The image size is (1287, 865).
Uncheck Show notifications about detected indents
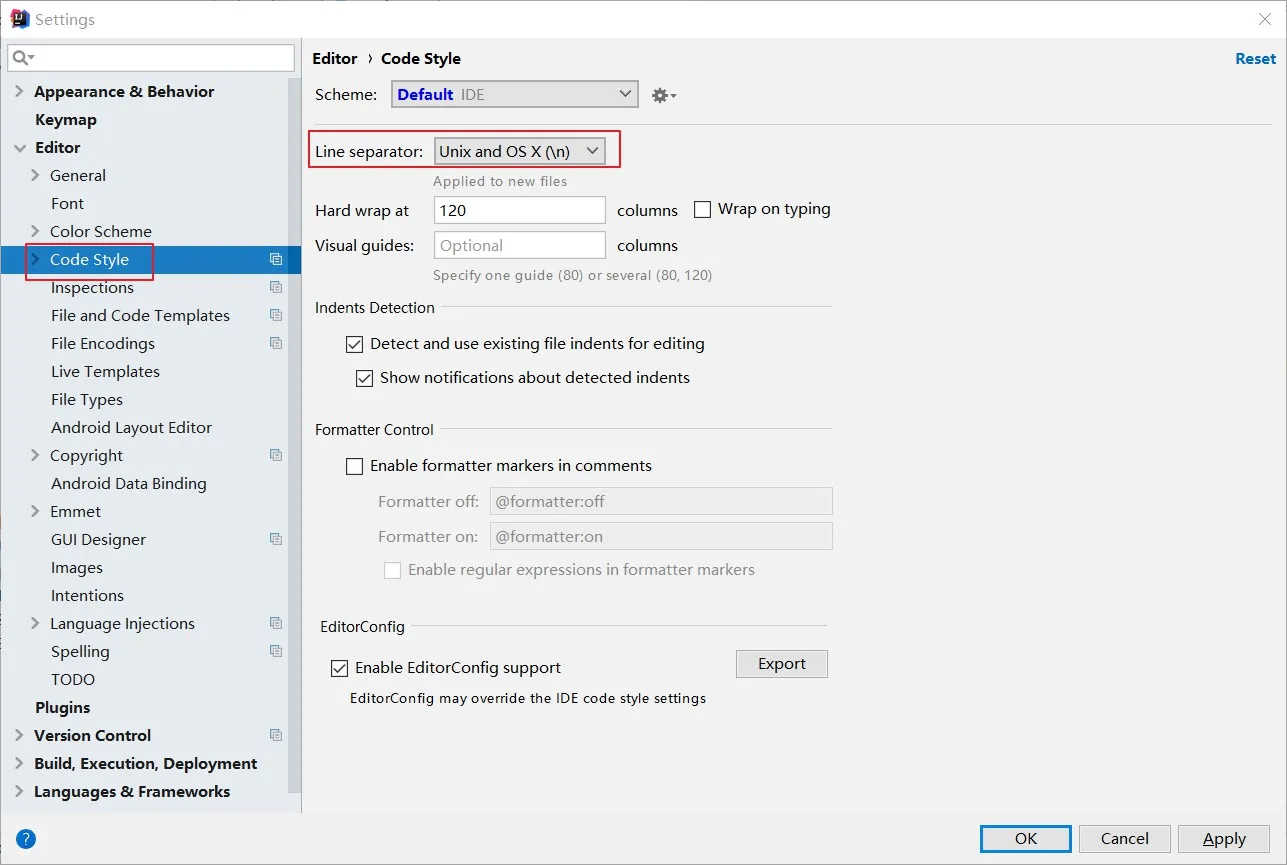coord(365,378)
